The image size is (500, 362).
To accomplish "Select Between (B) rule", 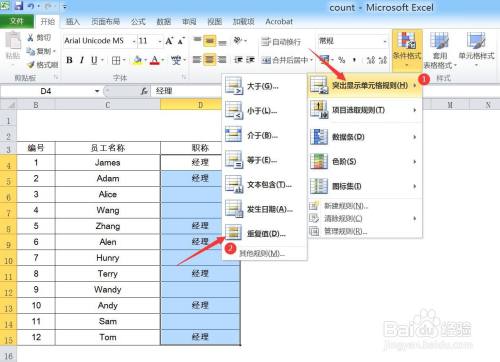I will [x=264, y=135].
